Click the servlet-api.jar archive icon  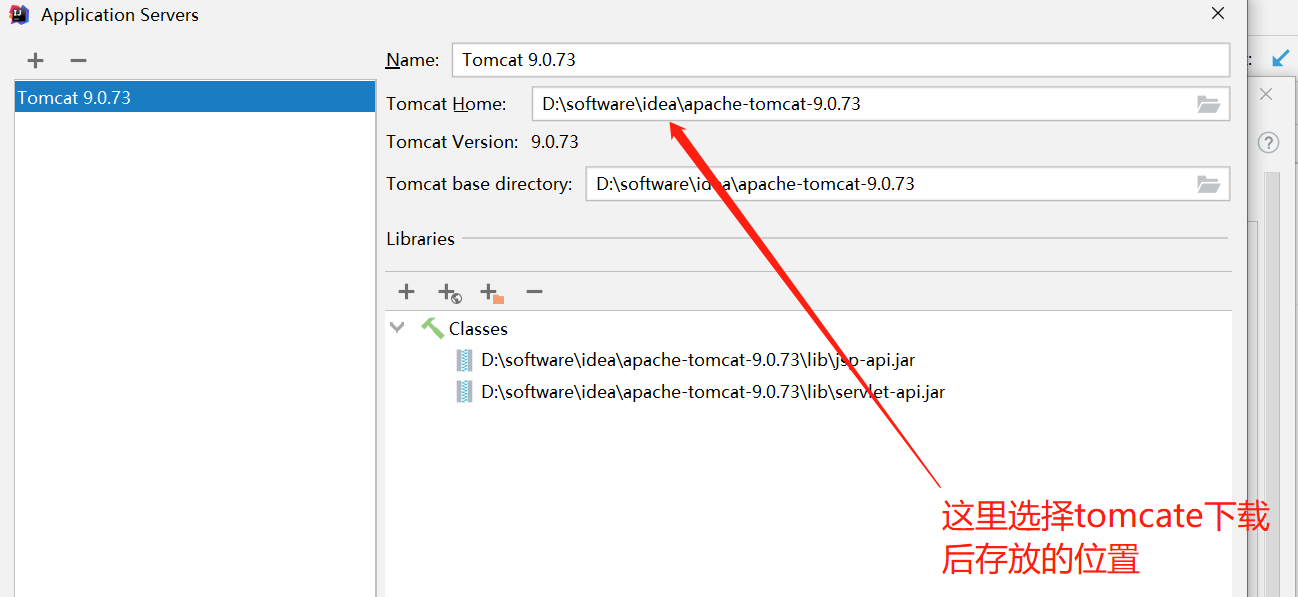(464, 392)
